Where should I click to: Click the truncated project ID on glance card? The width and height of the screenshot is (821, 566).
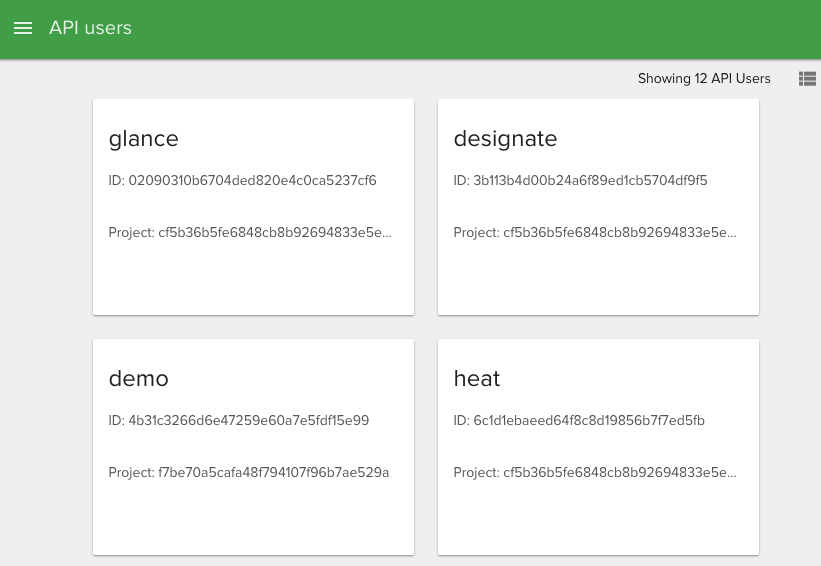[x=250, y=233]
